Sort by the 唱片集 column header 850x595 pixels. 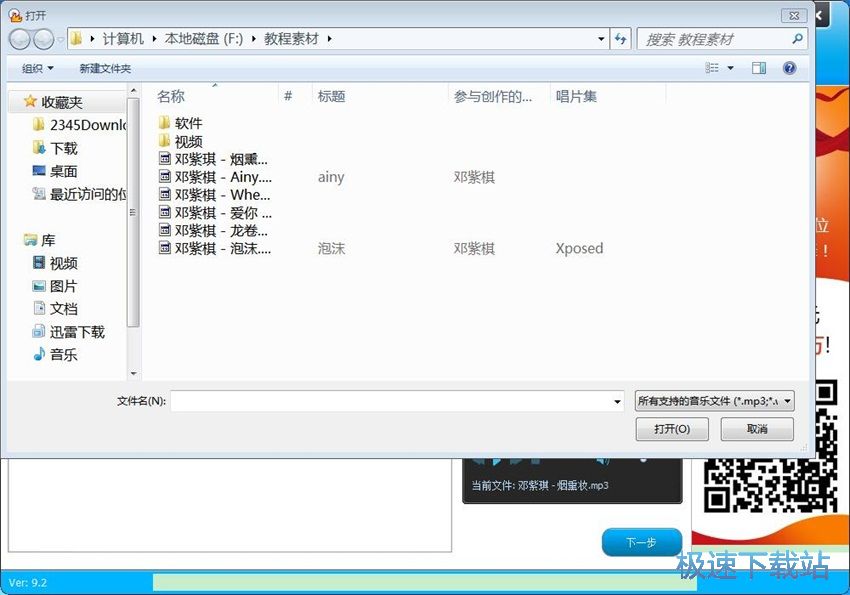(576, 96)
